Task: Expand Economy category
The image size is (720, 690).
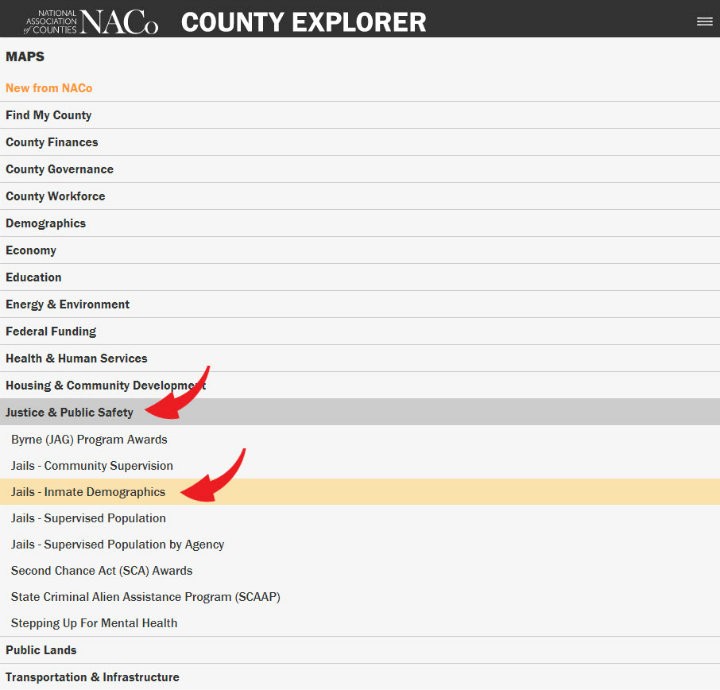Action: [360, 251]
